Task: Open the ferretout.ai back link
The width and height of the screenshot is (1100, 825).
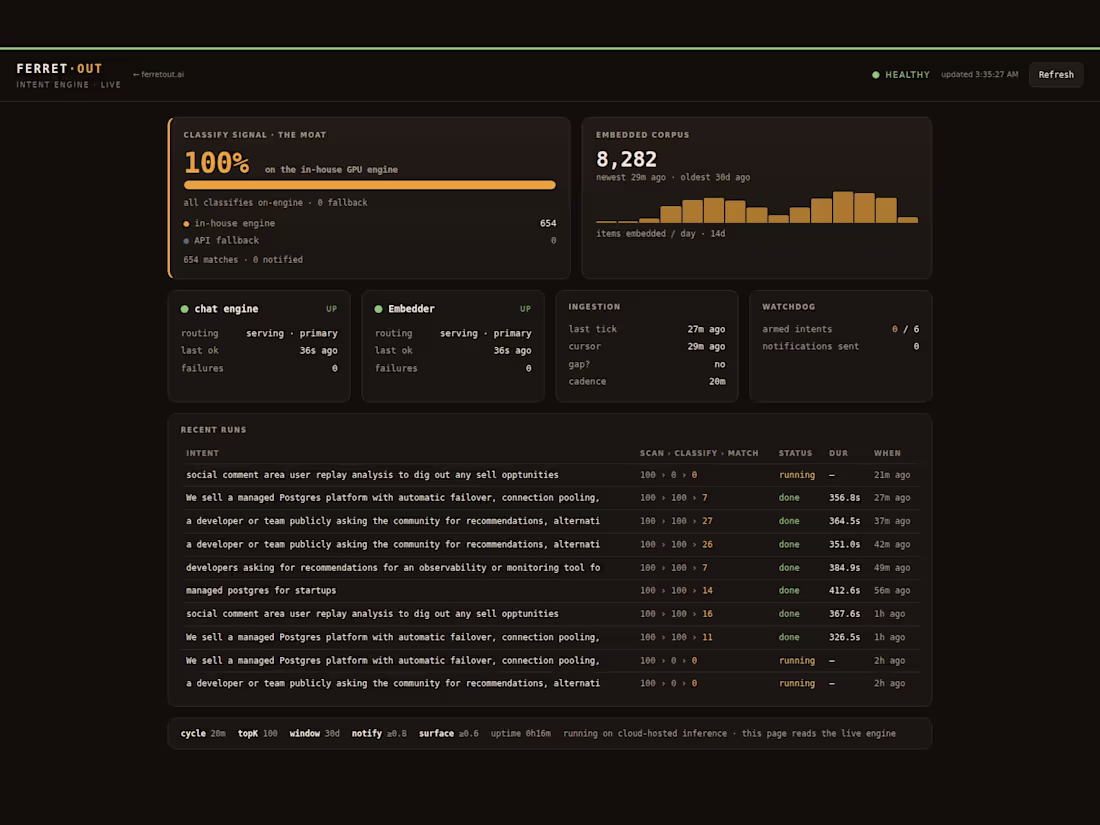Action: click(159, 74)
